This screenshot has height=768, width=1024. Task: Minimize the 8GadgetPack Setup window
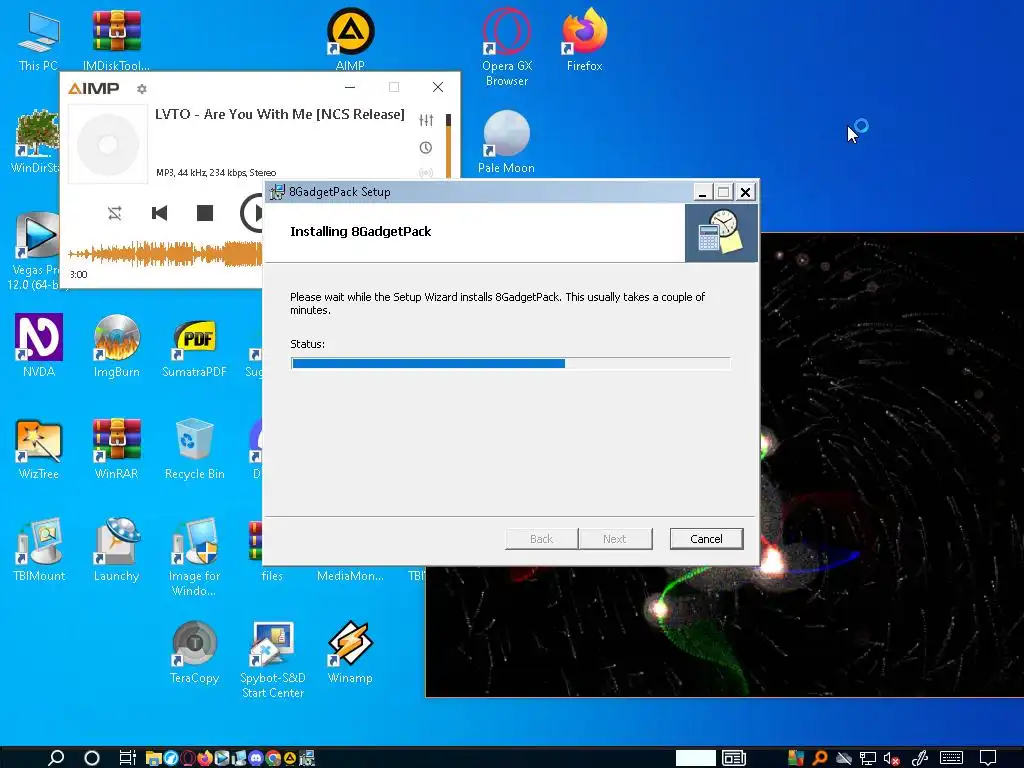coord(702,192)
